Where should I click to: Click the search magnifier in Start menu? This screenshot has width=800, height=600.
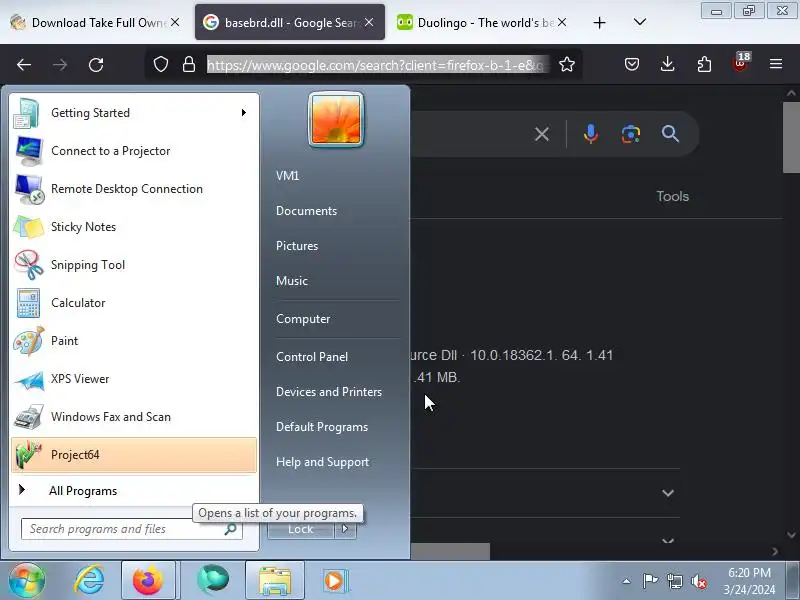(x=231, y=529)
